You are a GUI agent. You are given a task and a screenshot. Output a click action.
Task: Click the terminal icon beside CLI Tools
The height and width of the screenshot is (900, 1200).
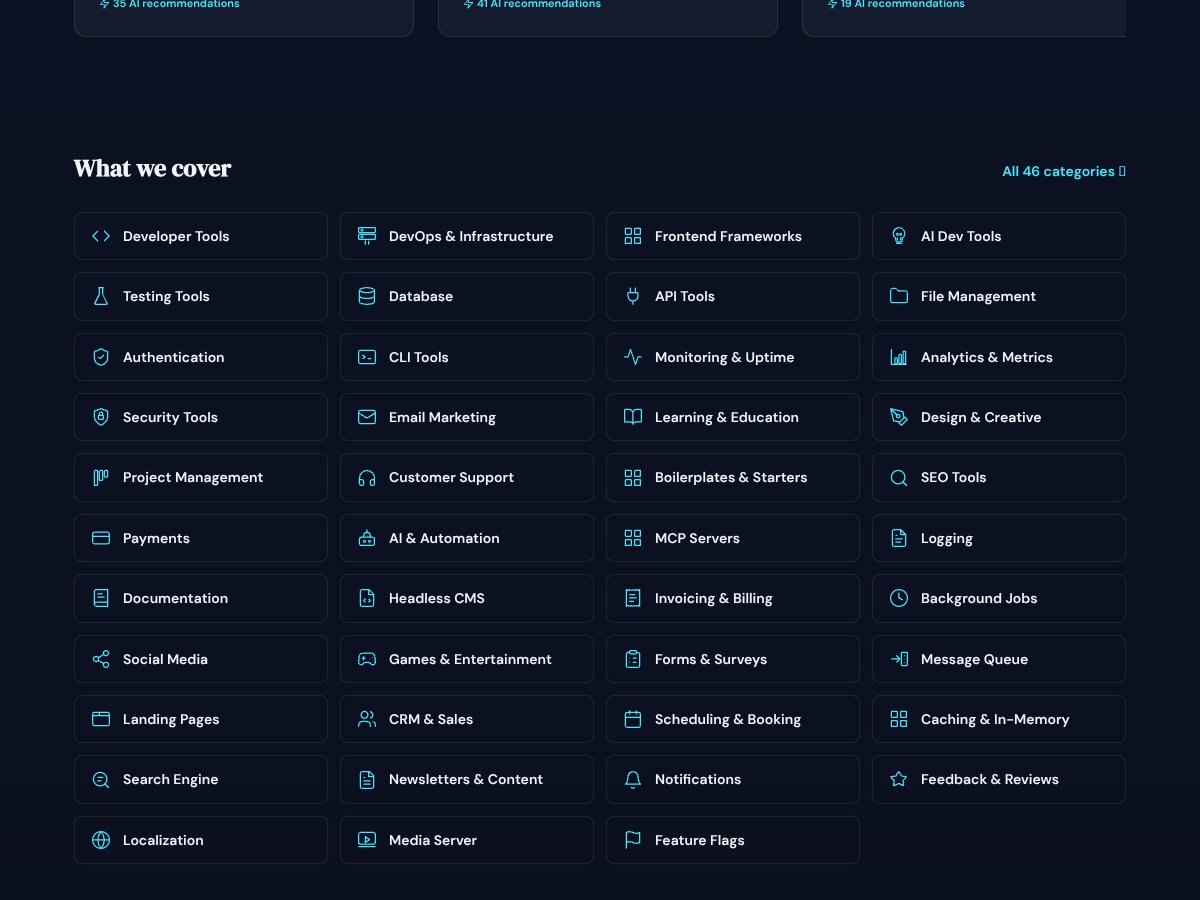pyautogui.click(x=367, y=357)
